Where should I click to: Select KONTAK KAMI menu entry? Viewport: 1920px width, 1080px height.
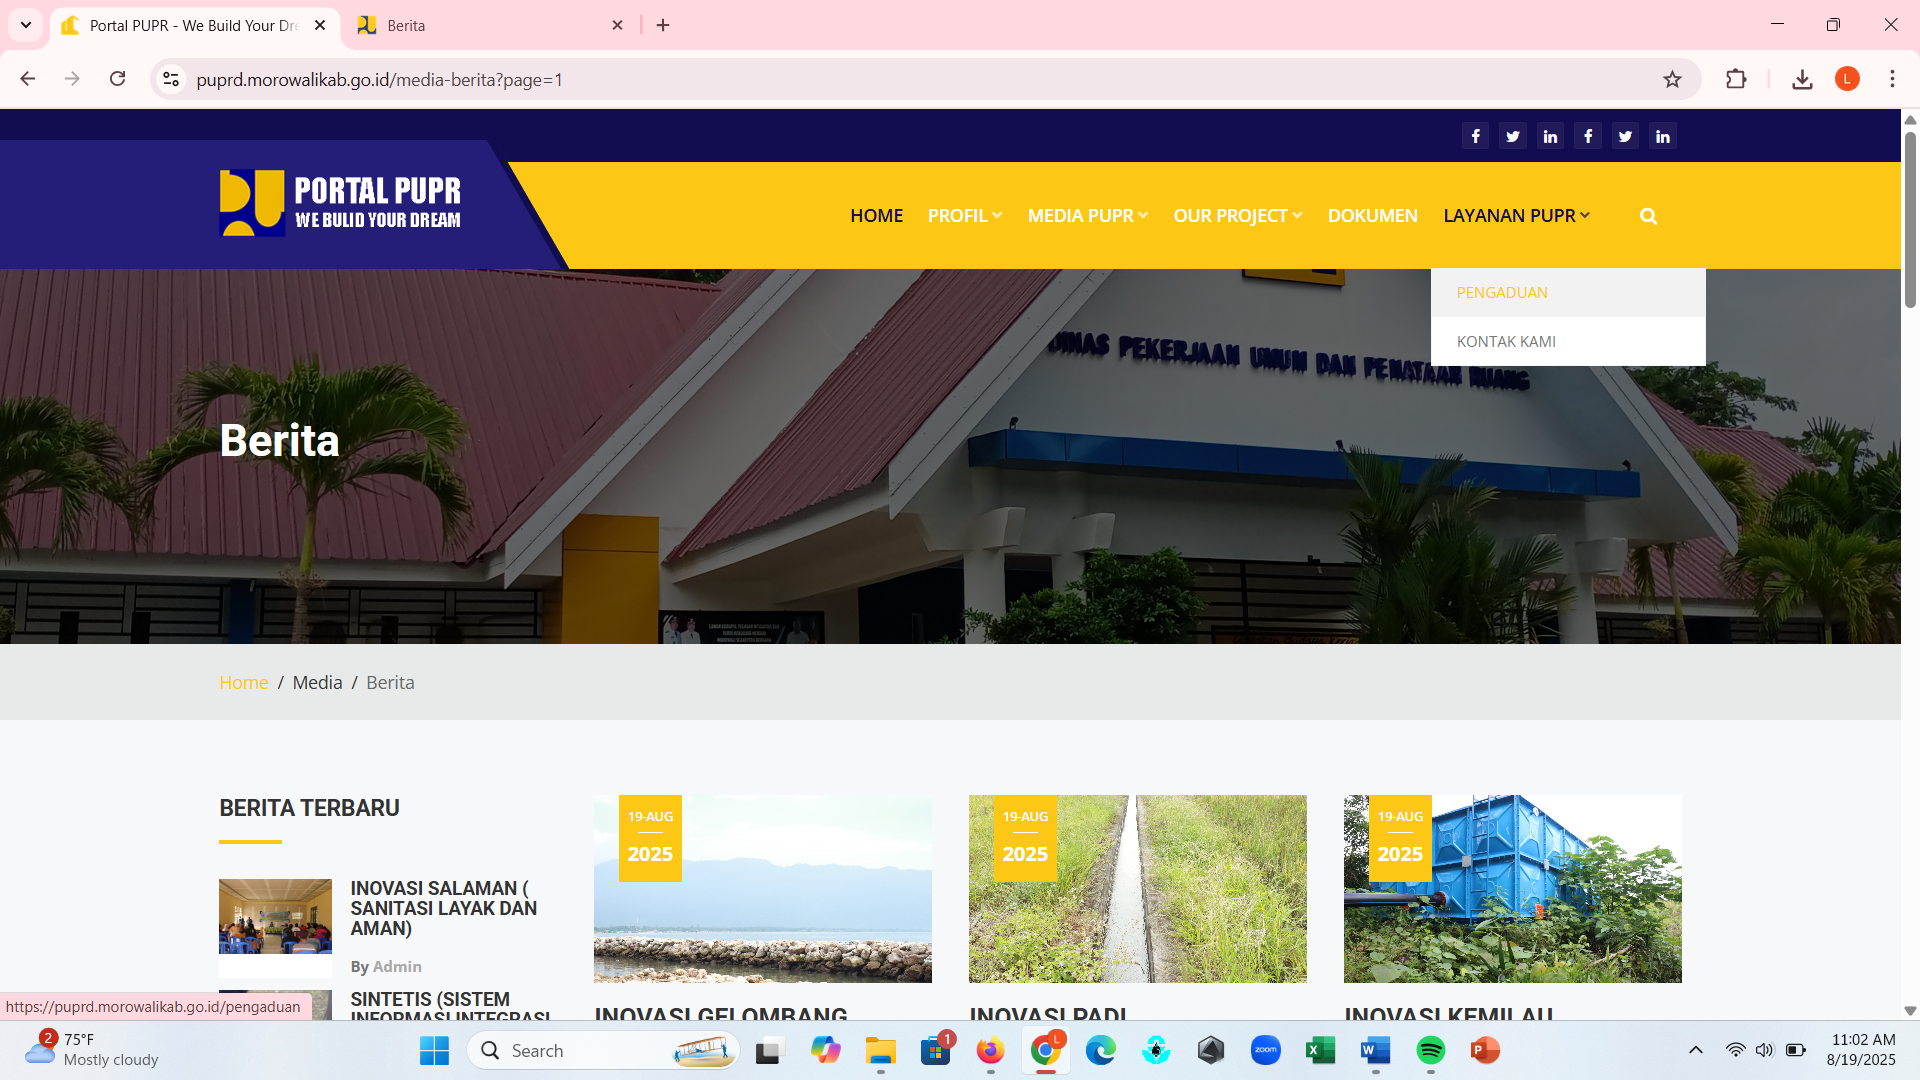1506,342
